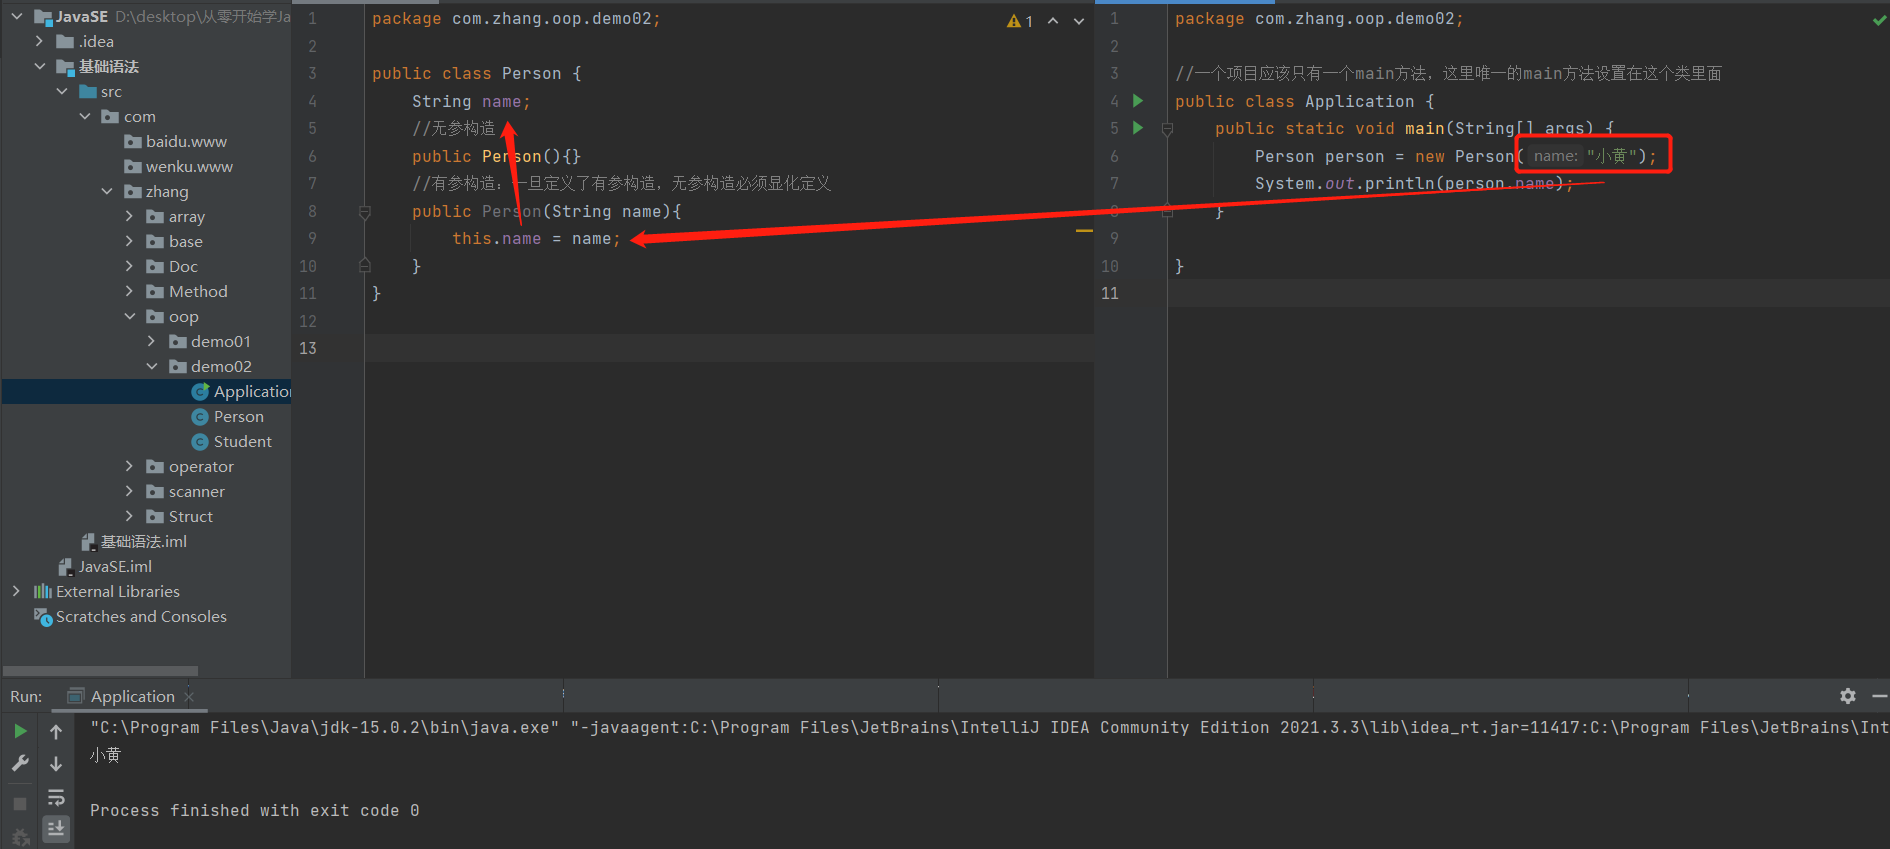Click the green checkmark inspection status in Application editor
The image size is (1890, 849).
tap(1879, 20)
